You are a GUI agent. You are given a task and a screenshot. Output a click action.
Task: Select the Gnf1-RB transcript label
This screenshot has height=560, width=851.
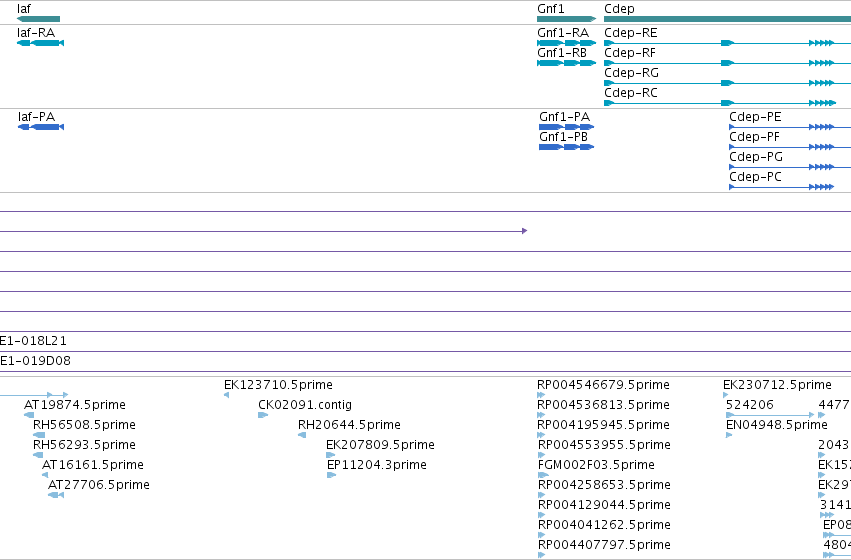point(562,53)
